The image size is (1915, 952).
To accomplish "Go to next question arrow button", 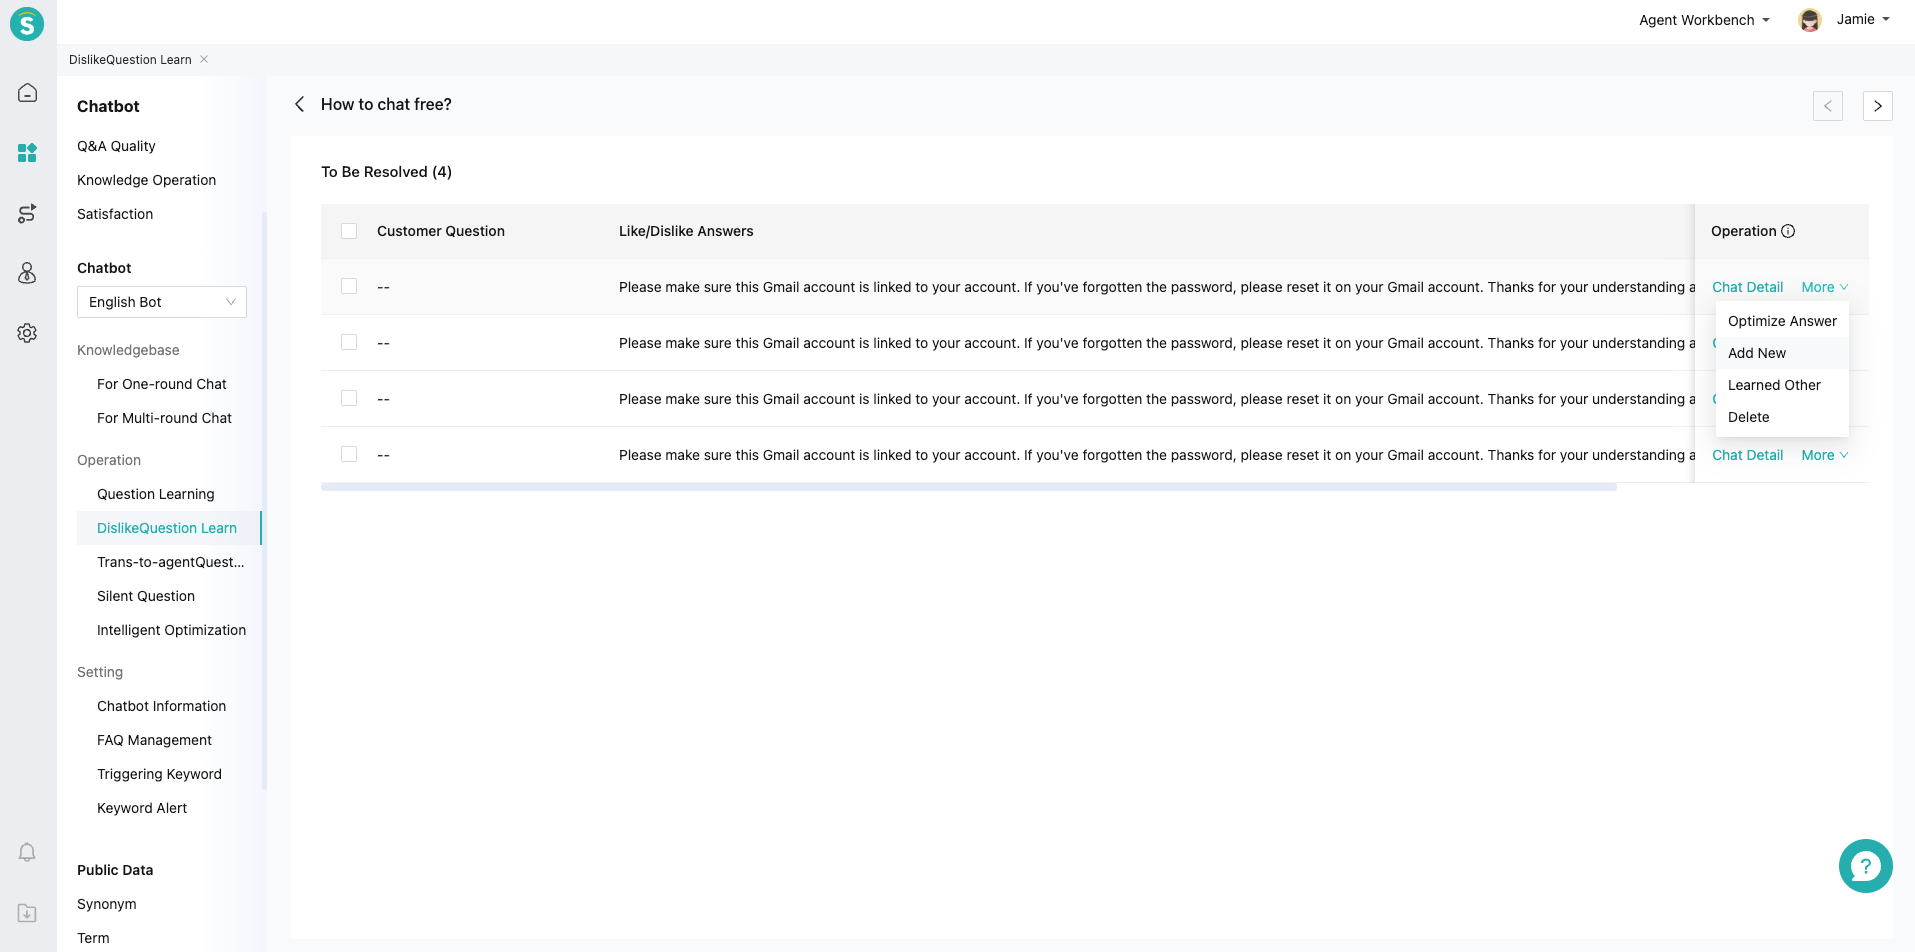I will pos(1878,106).
